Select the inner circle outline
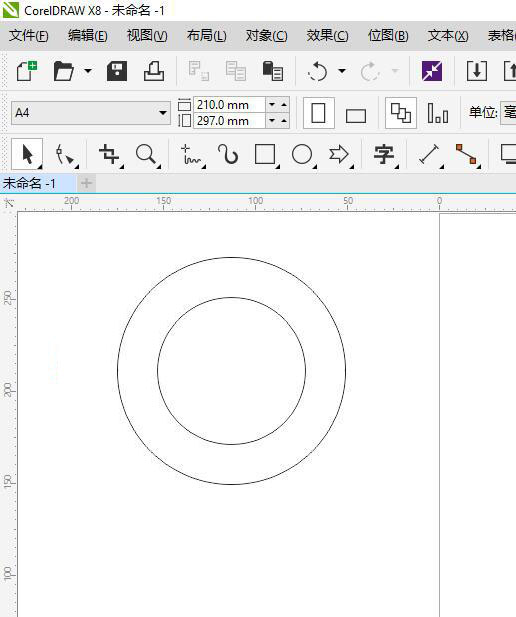This screenshot has width=516, height=617. 232,298
